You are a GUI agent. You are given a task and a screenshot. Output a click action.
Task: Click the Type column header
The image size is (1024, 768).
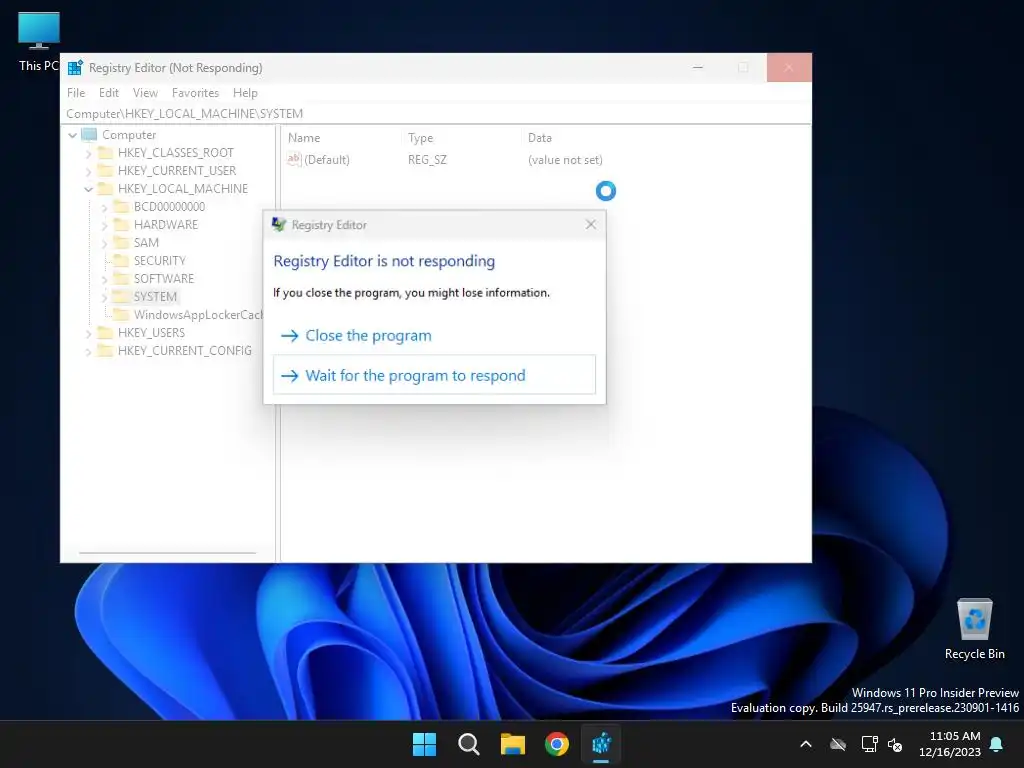click(x=421, y=138)
